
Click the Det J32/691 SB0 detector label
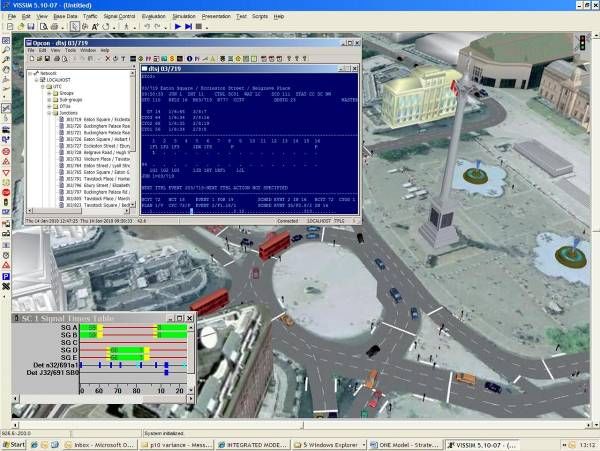click(x=52, y=373)
